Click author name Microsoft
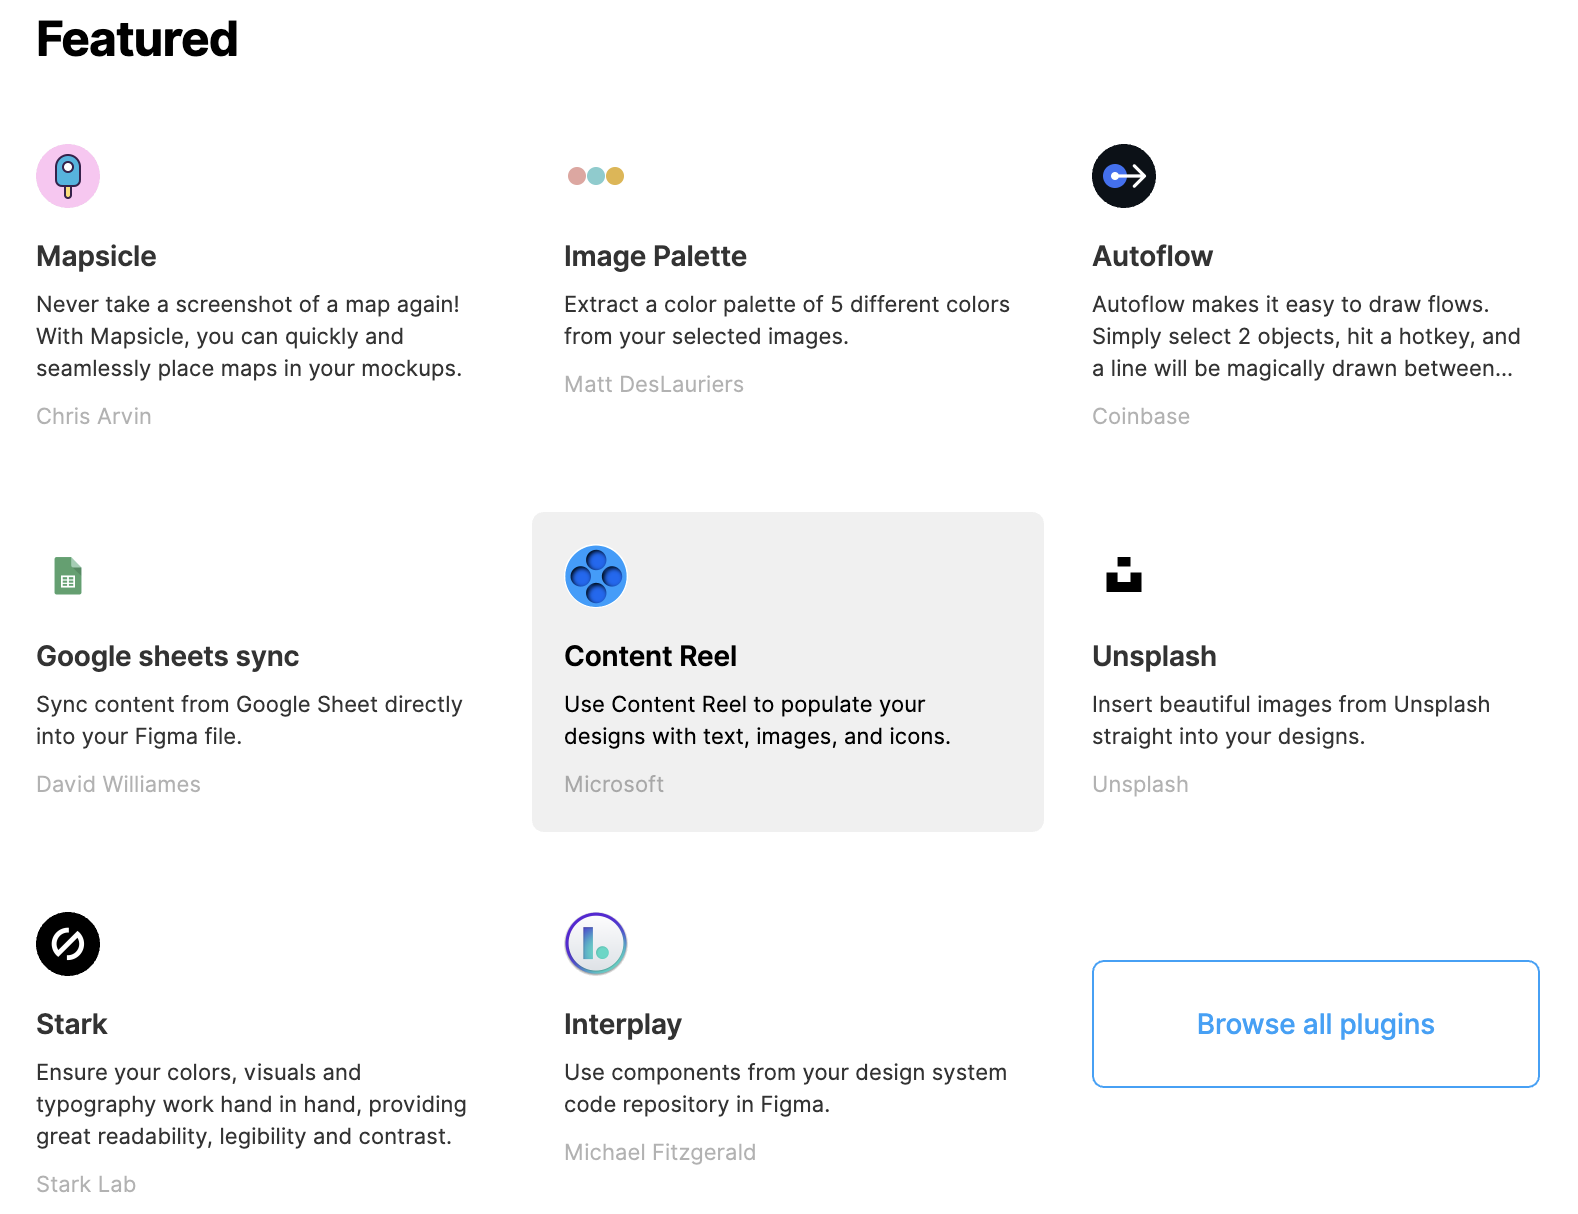1578x1214 pixels. coord(614,784)
